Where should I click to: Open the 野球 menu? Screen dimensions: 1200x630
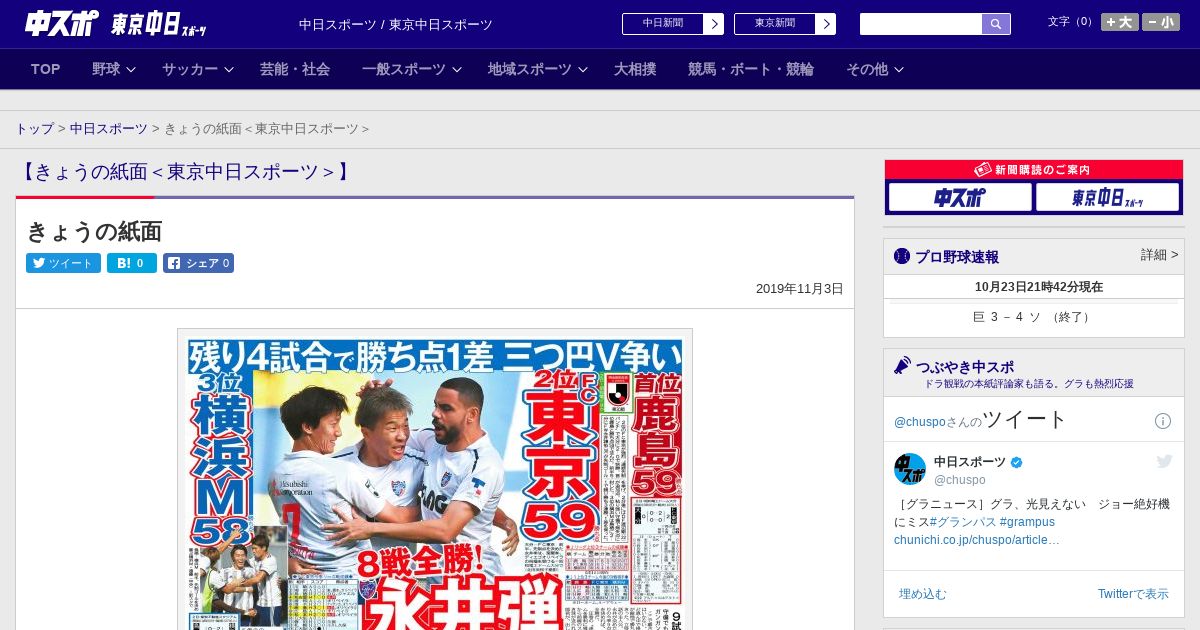pyautogui.click(x=106, y=69)
